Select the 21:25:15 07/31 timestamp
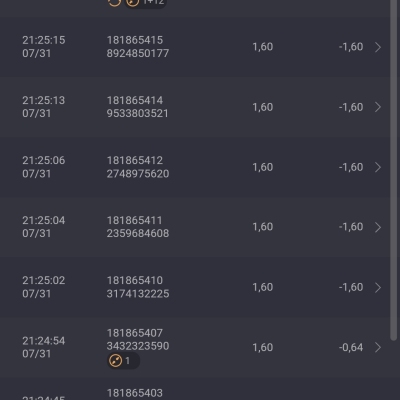The height and width of the screenshot is (400, 400). coord(44,47)
